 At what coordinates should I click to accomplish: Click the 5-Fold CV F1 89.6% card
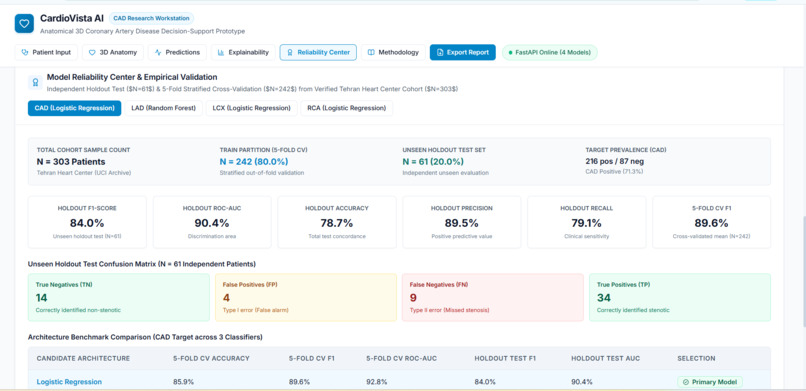coord(711,222)
